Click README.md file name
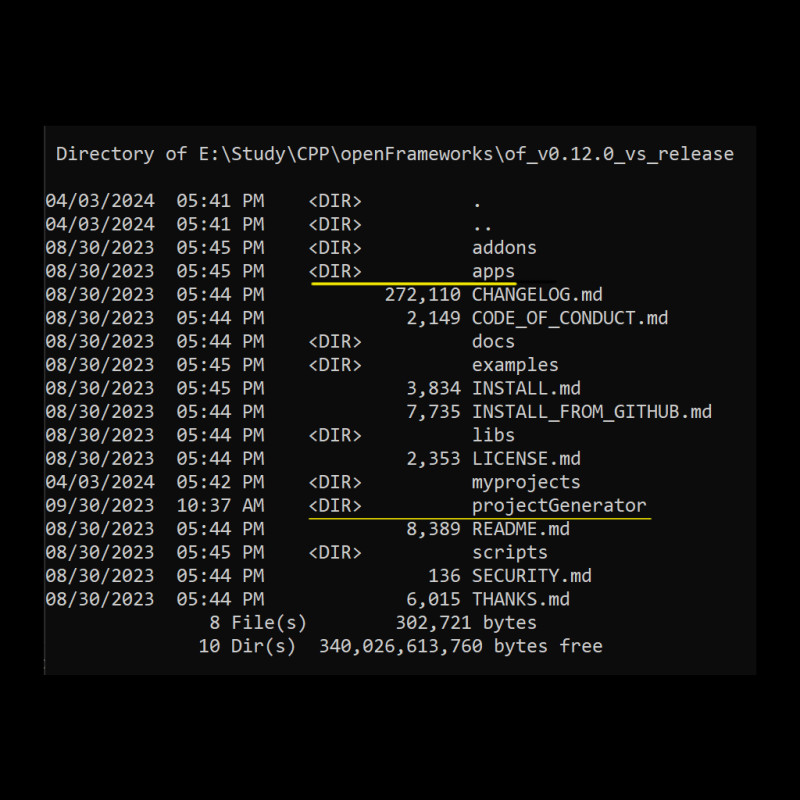The height and width of the screenshot is (800, 800). [521, 529]
